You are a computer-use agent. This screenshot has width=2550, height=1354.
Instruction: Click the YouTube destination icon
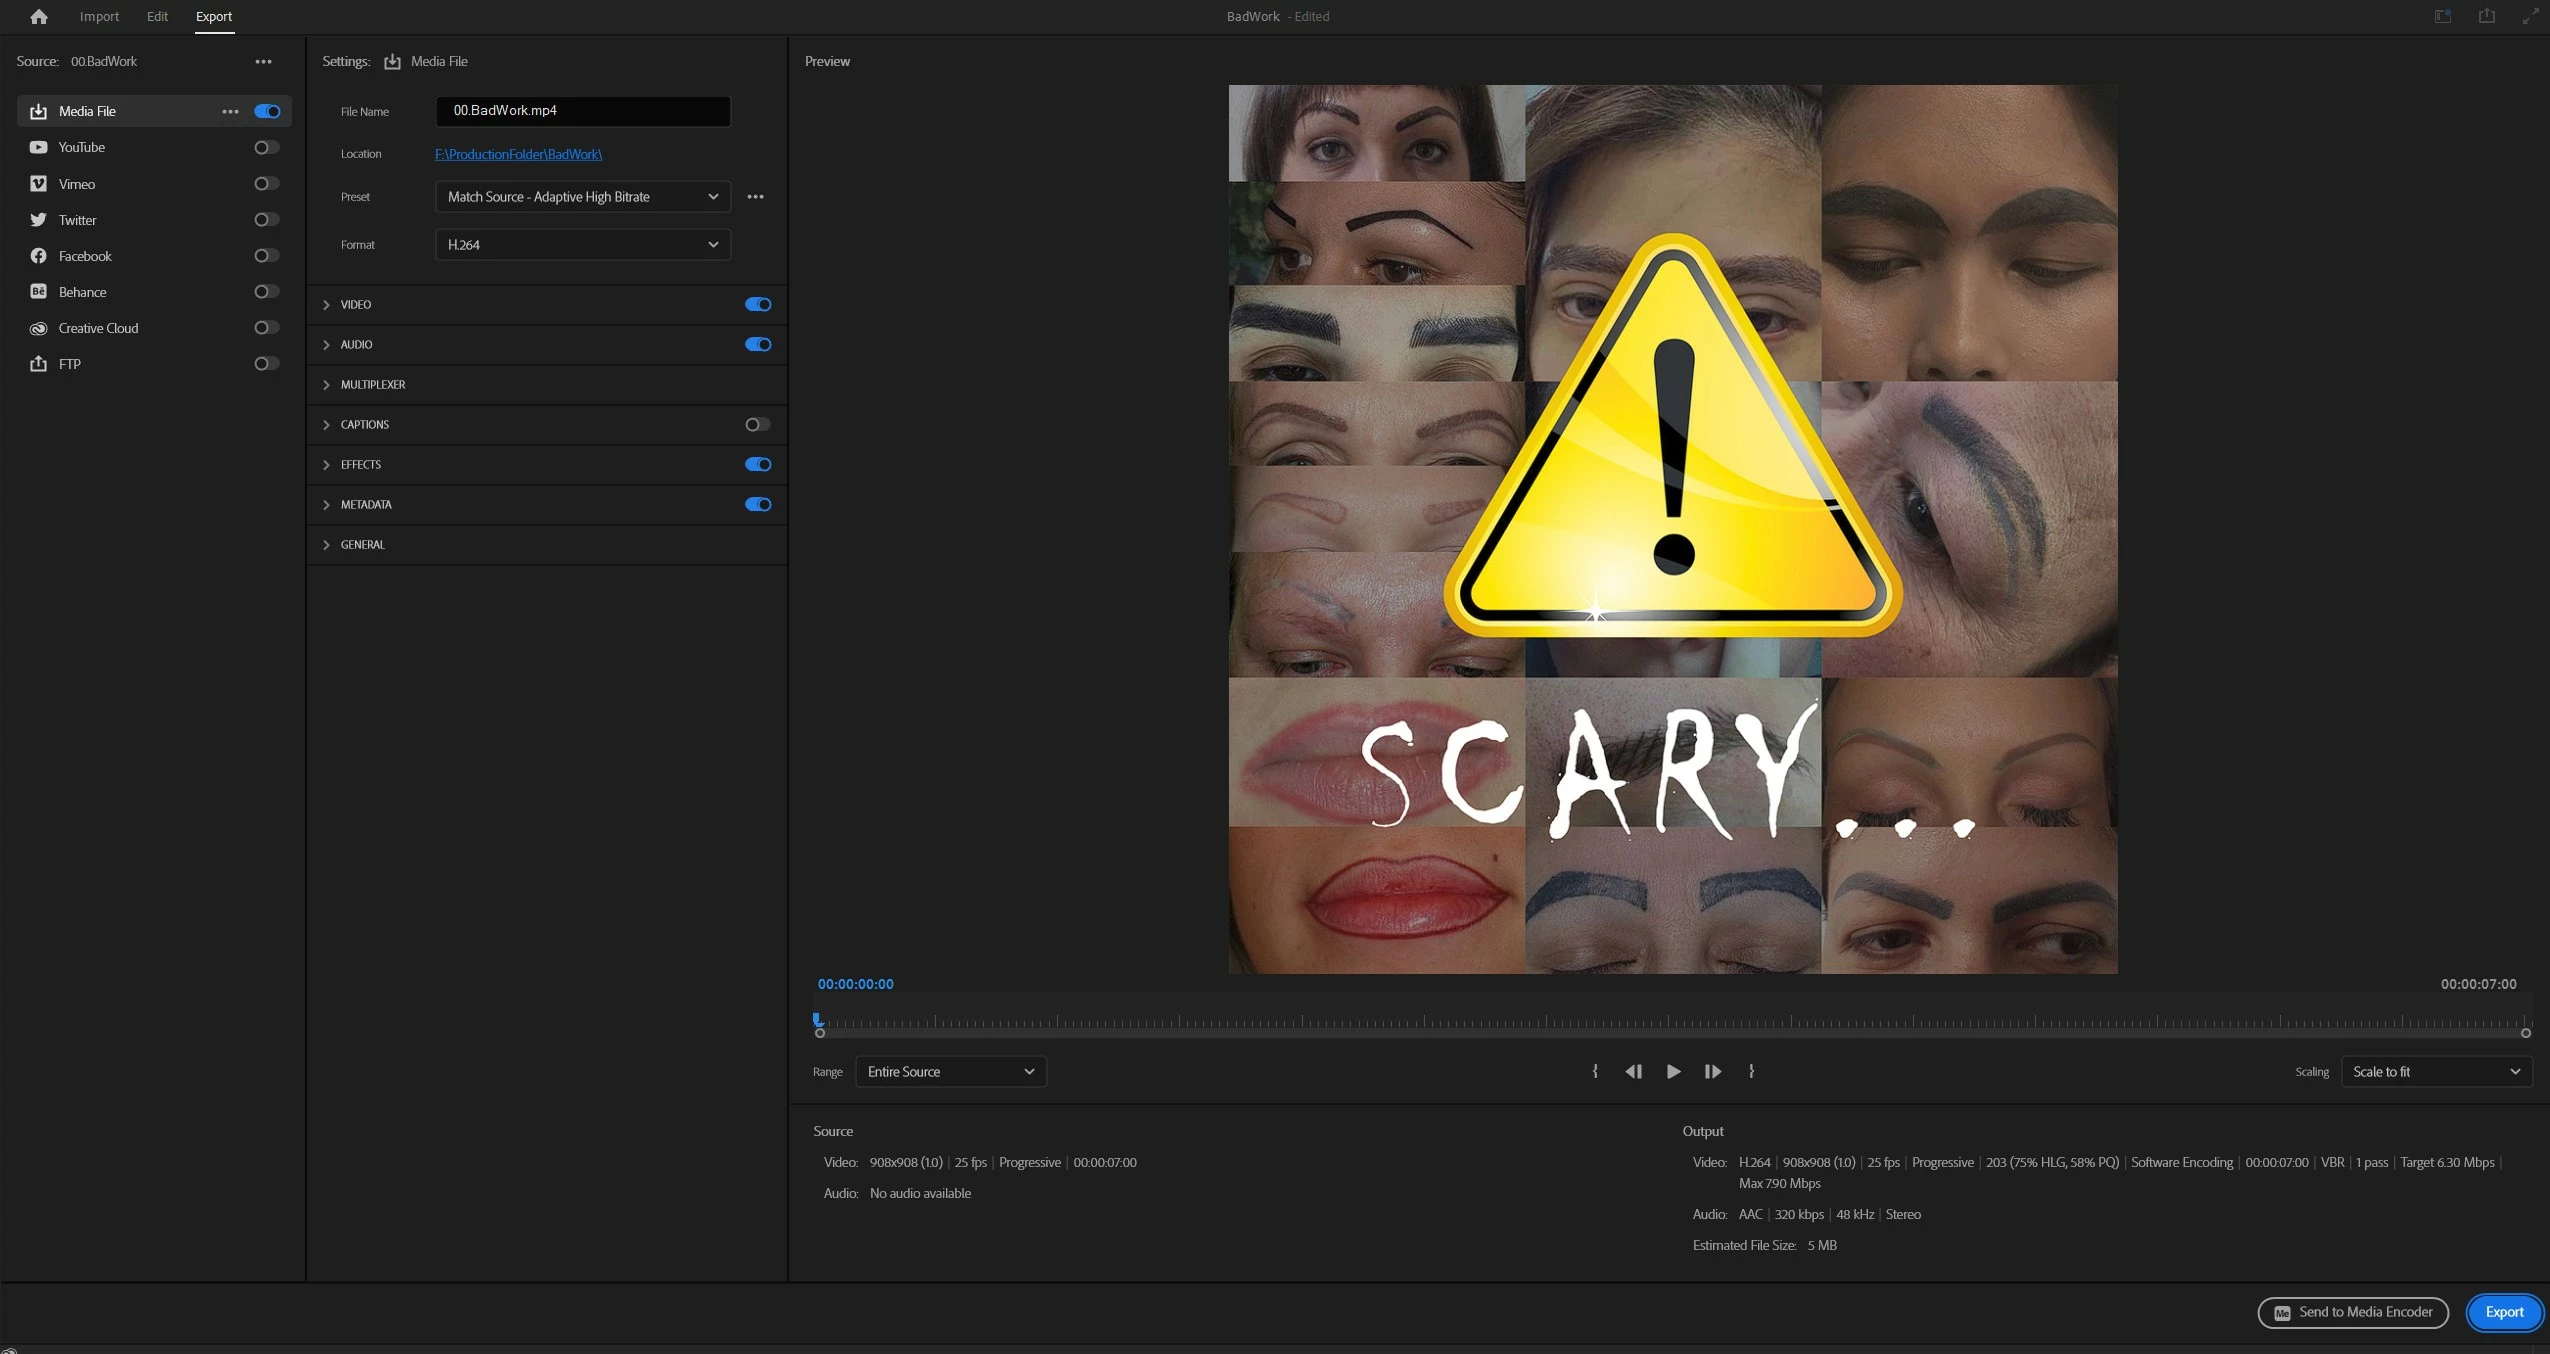[38, 147]
